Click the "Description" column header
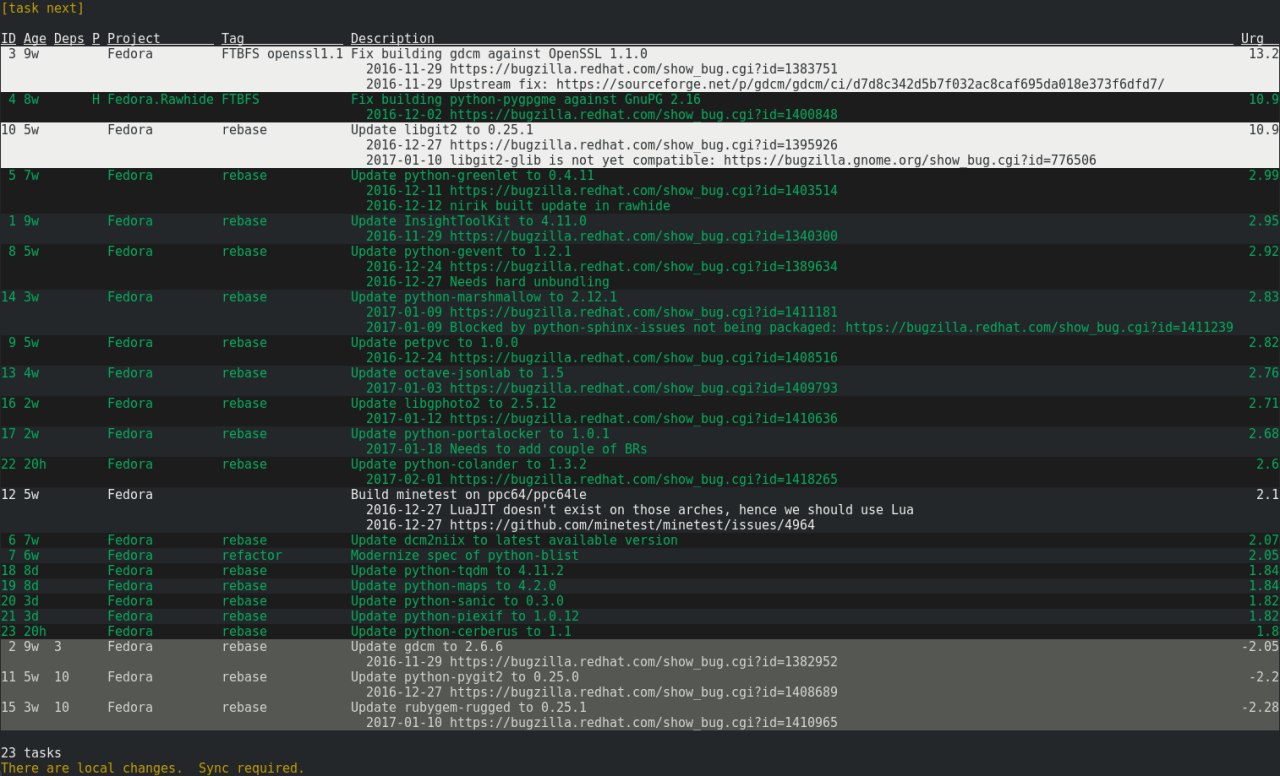Image resolution: width=1280 pixels, height=776 pixels. coord(393,38)
